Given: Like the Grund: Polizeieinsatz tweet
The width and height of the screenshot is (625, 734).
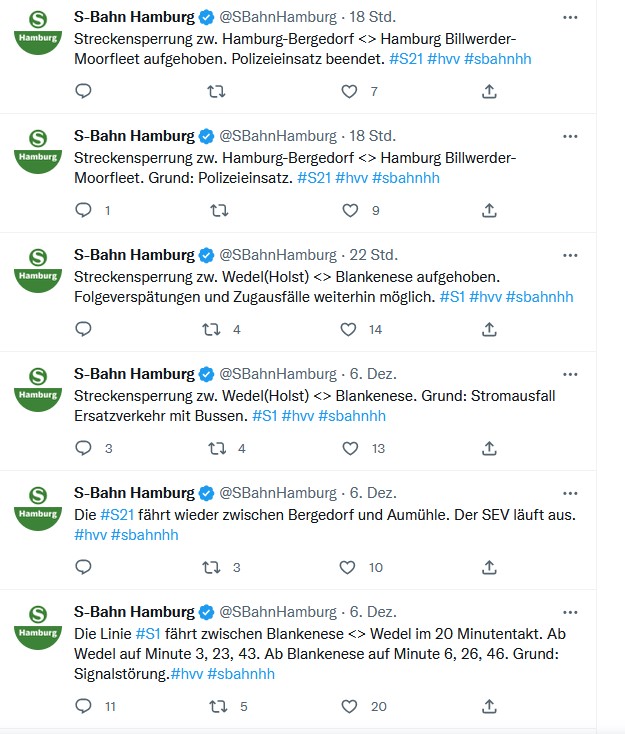Looking at the screenshot, I should tap(349, 210).
